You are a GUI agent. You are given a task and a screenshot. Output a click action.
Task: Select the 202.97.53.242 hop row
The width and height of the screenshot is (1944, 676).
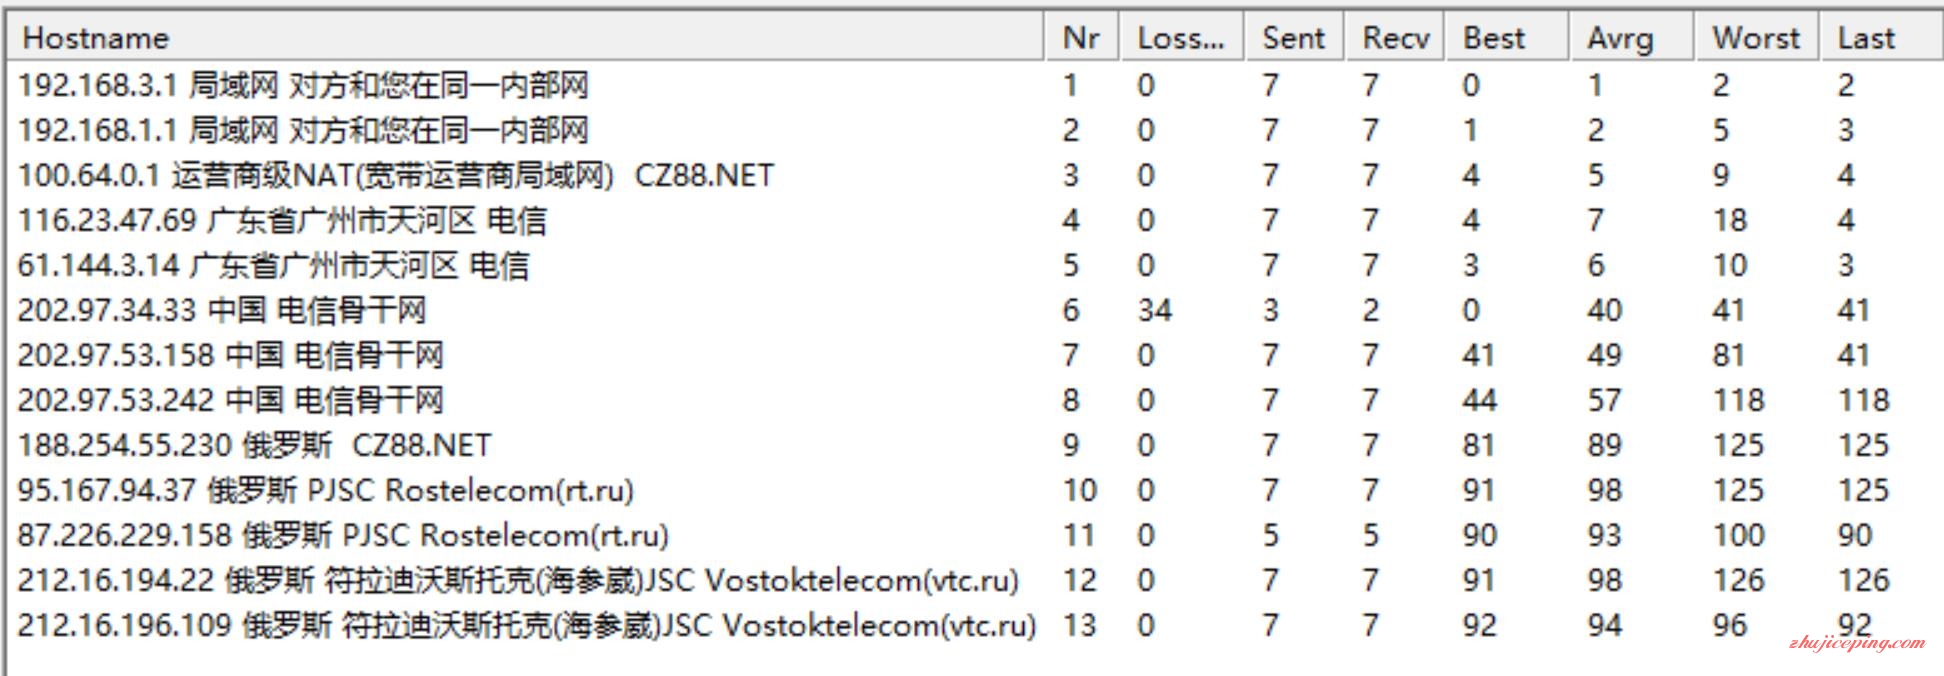point(972,400)
